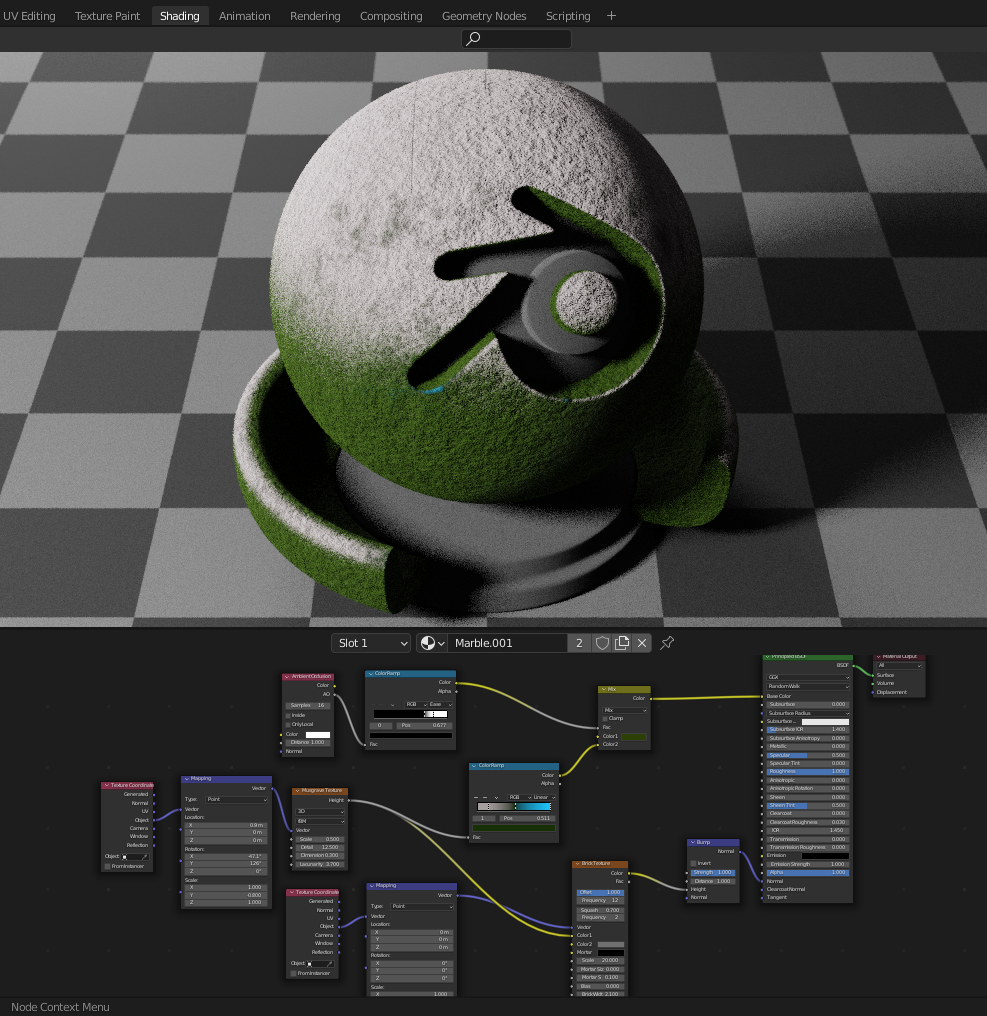Image resolution: width=987 pixels, height=1016 pixels.
Task: Adjust the Offset slider in Brick Texture
Action: coord(600,892)
